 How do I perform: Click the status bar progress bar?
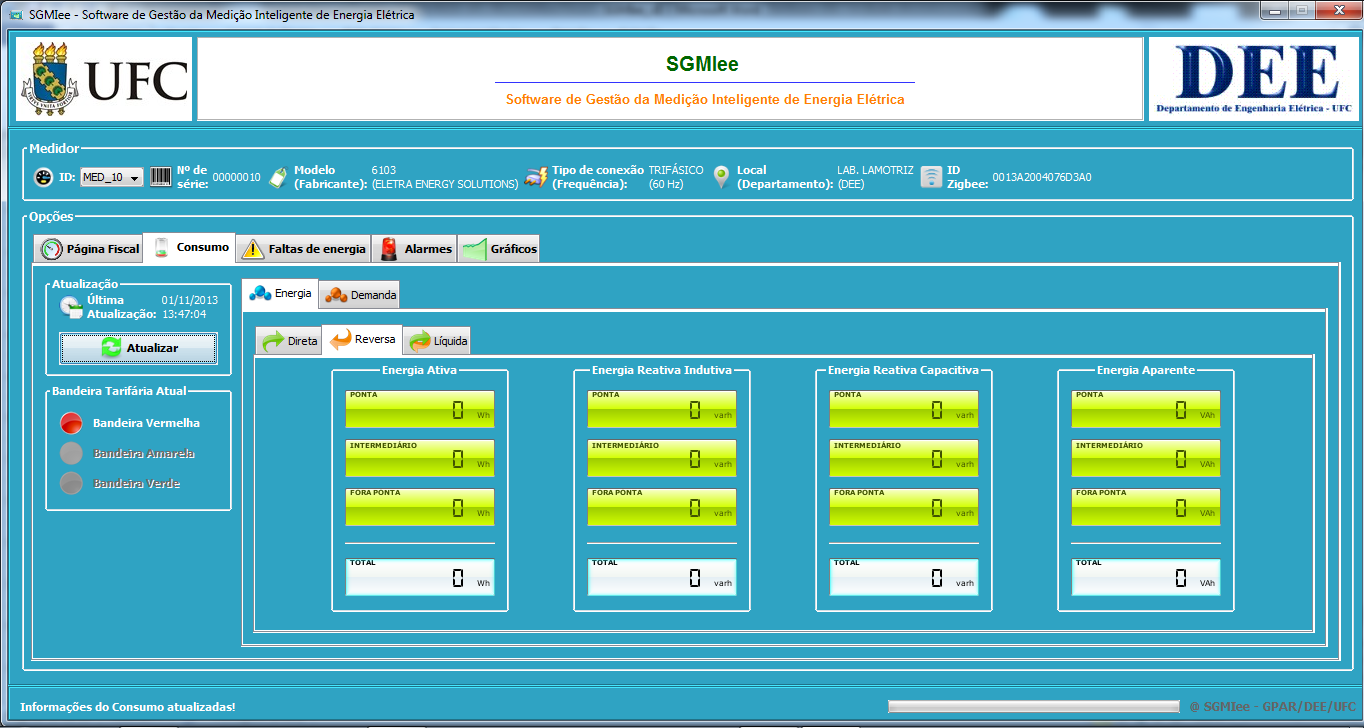[1033, 707]
